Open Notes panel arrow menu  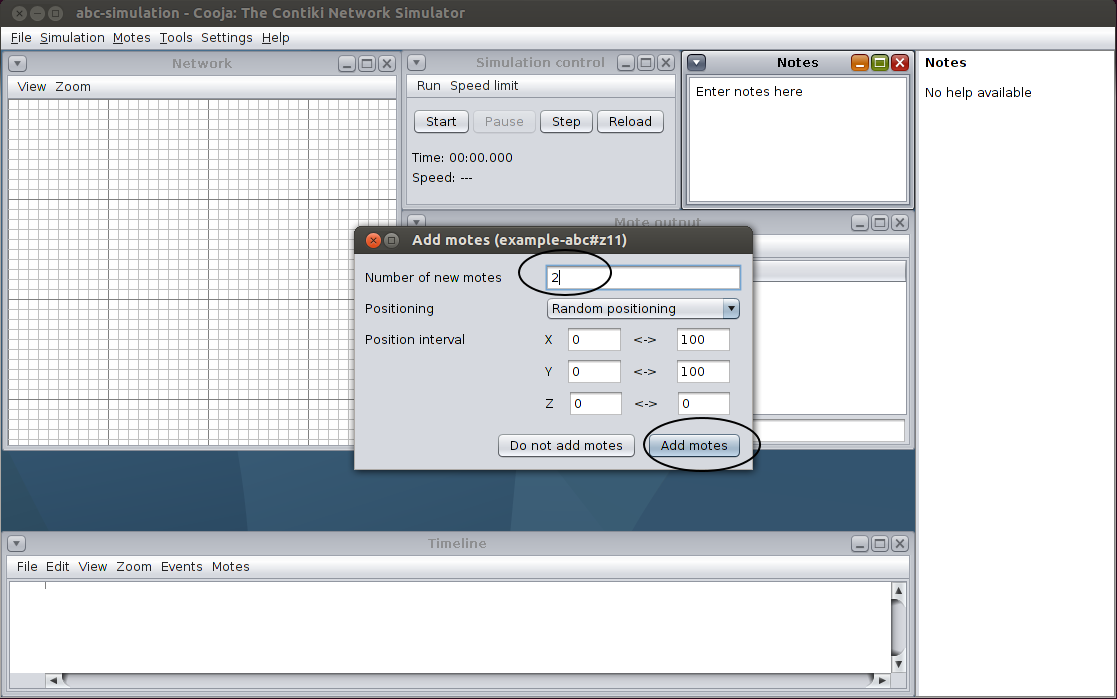point(697,63)
